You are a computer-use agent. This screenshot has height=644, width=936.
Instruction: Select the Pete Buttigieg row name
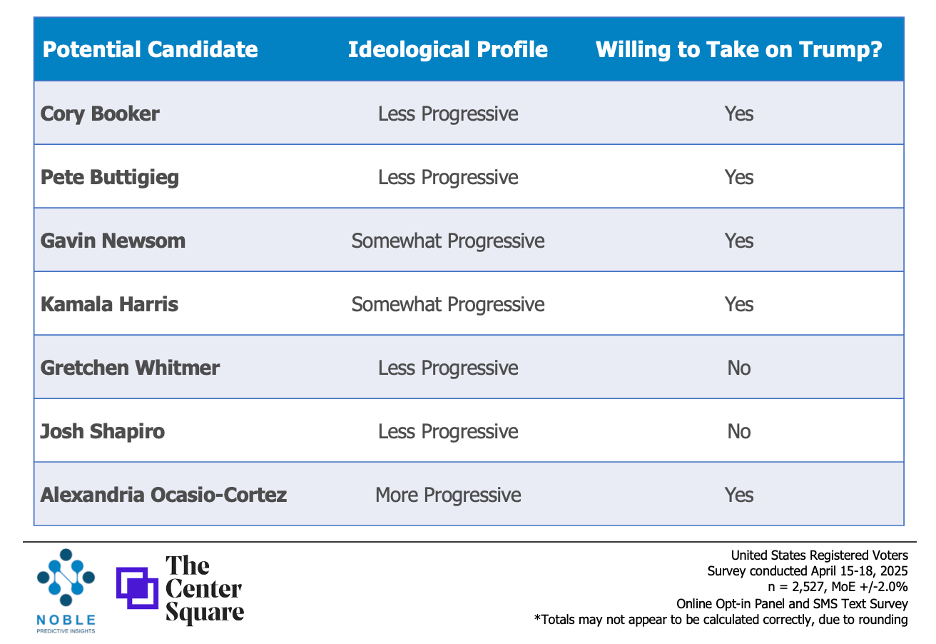tap(110, 177)
